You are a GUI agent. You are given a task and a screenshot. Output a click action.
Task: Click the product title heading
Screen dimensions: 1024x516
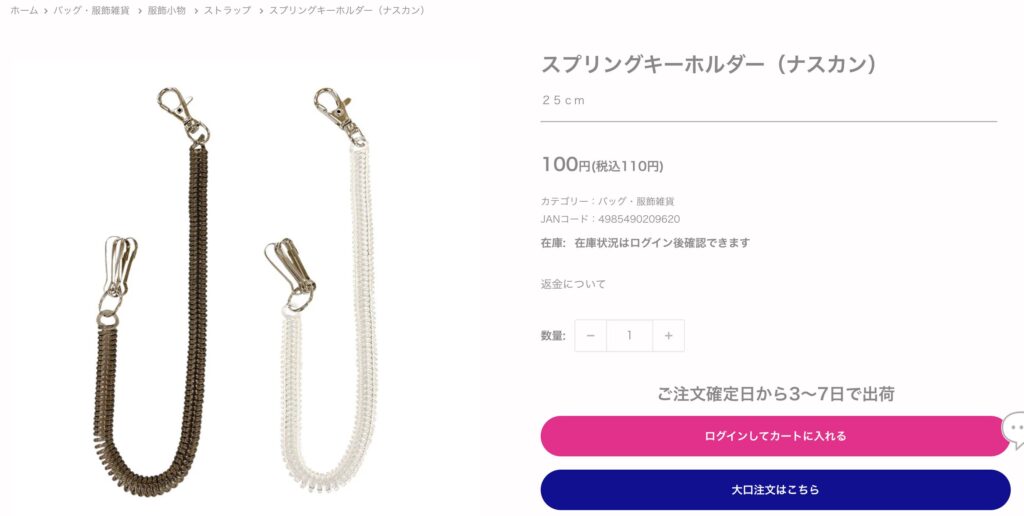click(x=709, y=64)
